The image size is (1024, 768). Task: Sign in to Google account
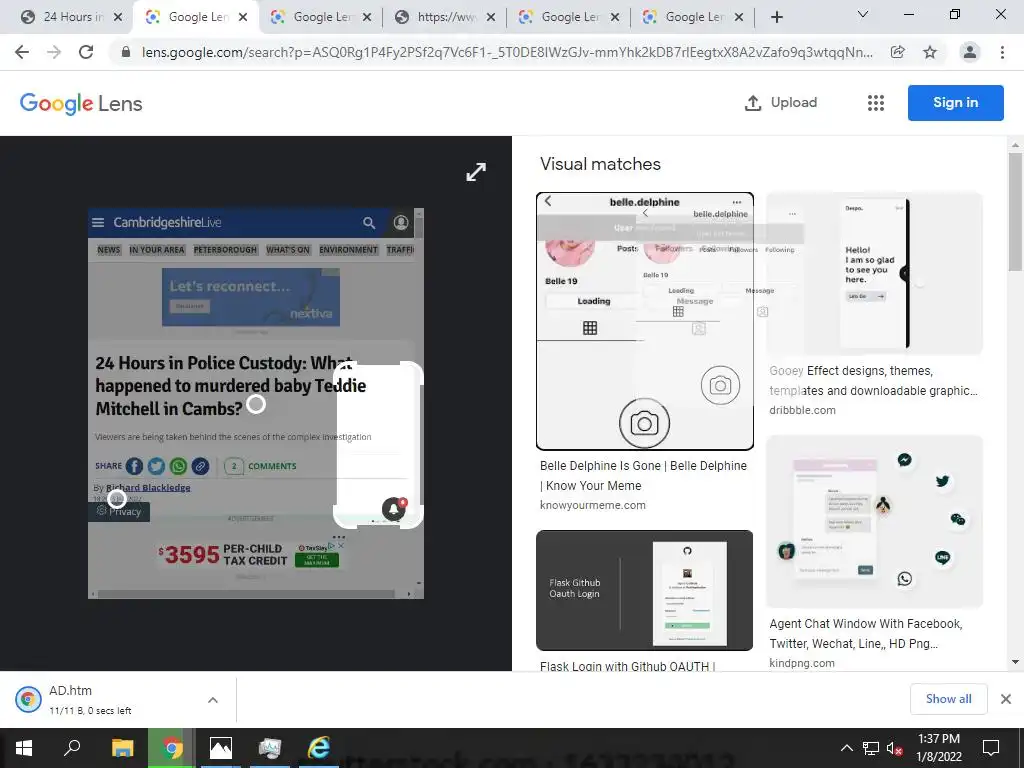[x=955, y=103]
